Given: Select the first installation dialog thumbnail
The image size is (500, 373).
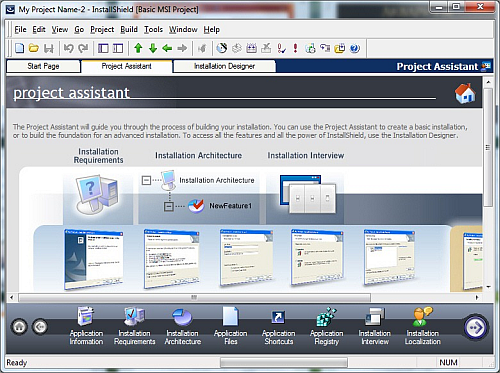Looking at the screenshot, I should [94, 259].
